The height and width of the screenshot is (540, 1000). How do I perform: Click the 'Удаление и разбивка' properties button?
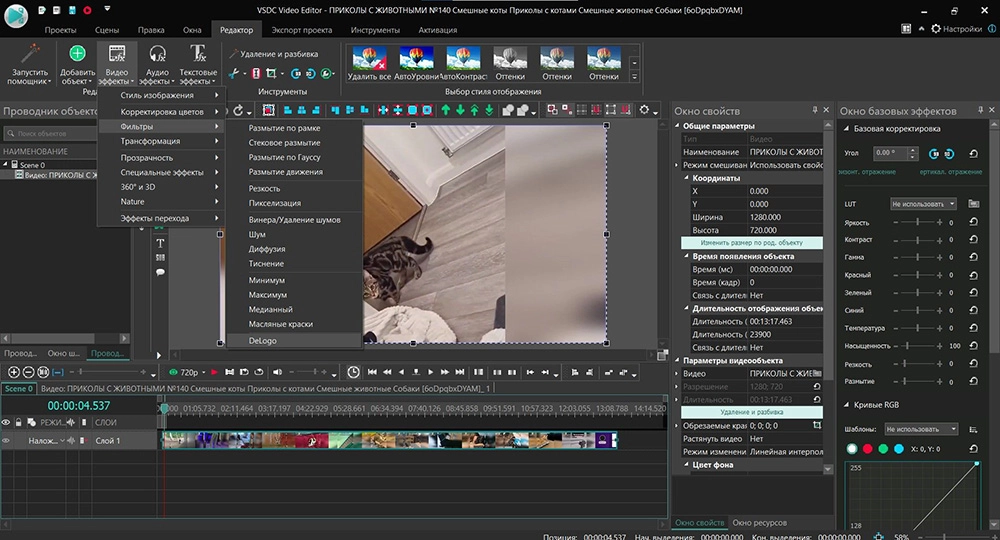[x=751, y=412]
